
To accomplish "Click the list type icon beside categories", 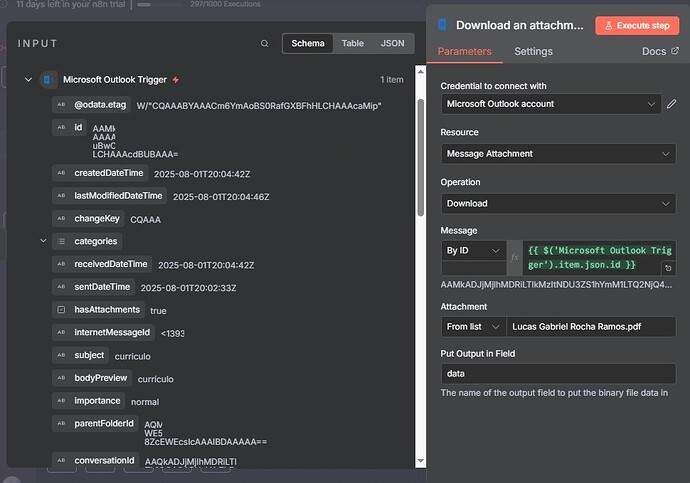I will 61,241.
